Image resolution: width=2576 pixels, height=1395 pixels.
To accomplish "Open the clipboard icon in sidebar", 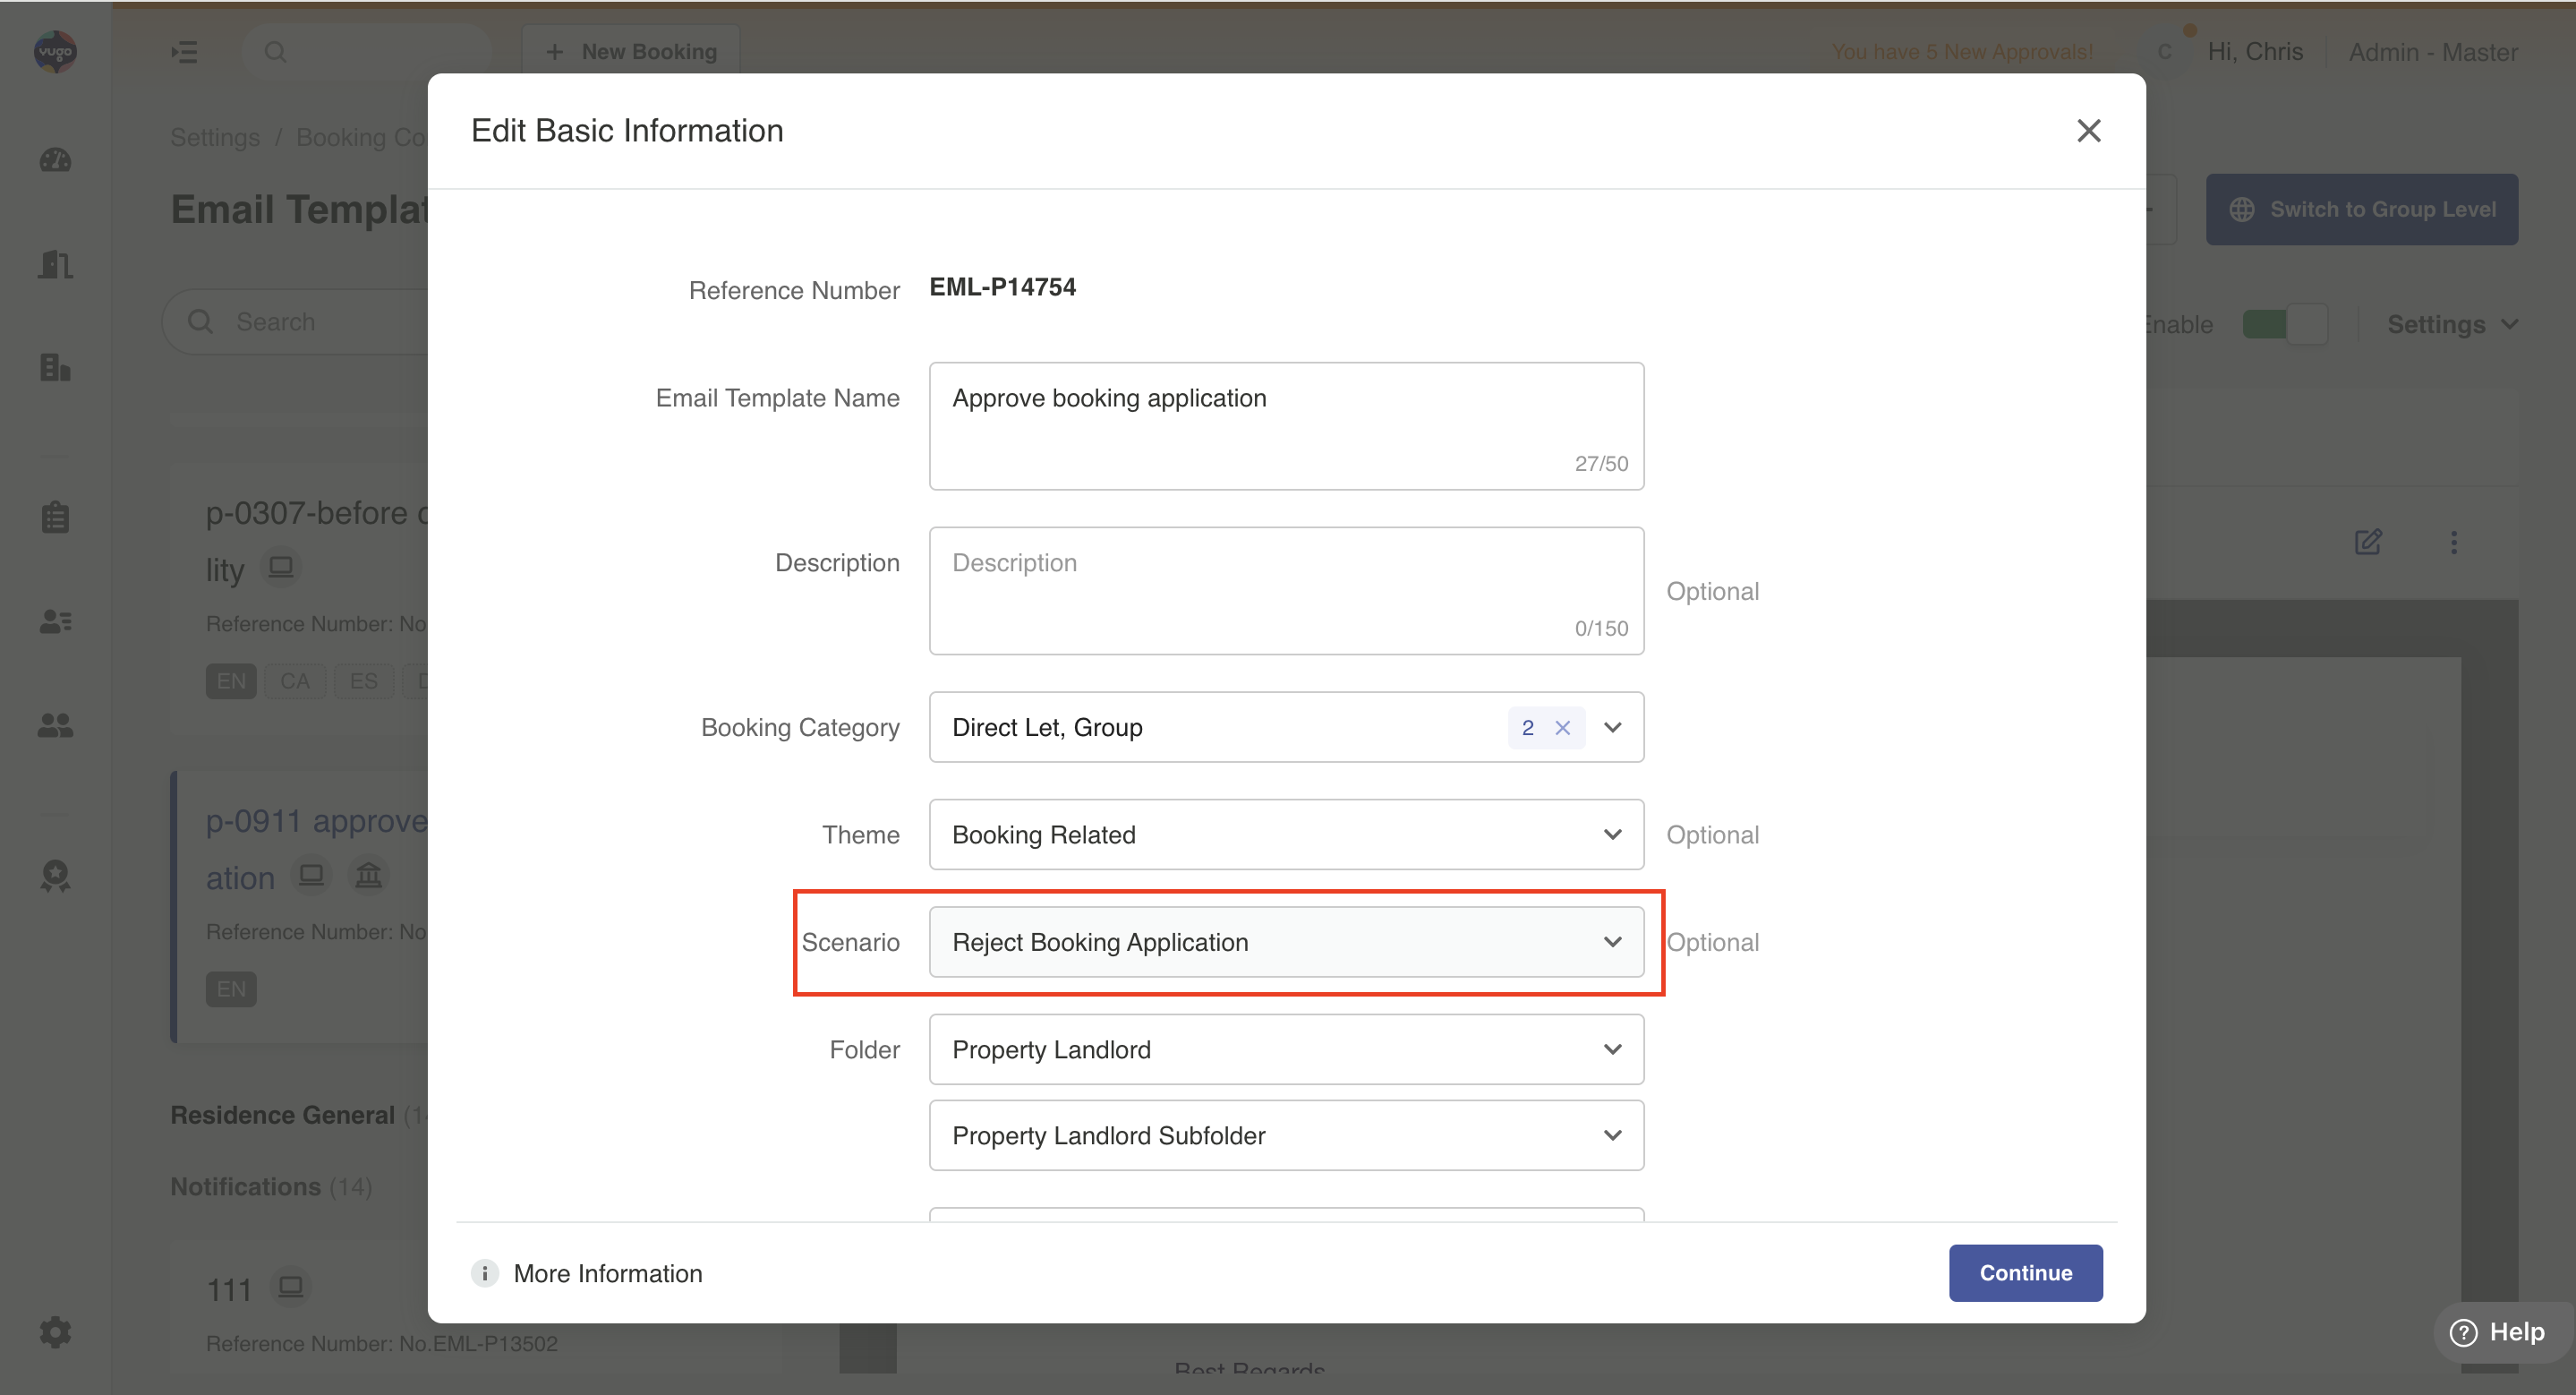I will [55, 518].
